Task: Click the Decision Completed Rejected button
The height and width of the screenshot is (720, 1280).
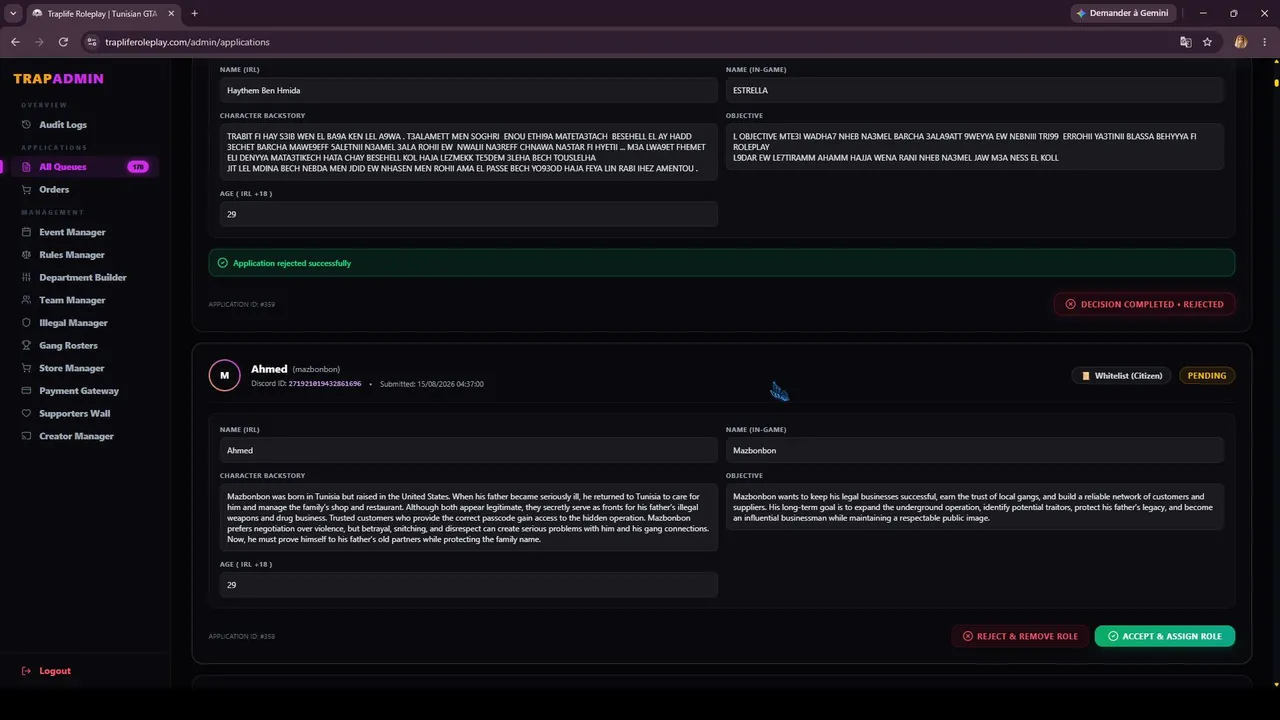Action: [1145, 304]
